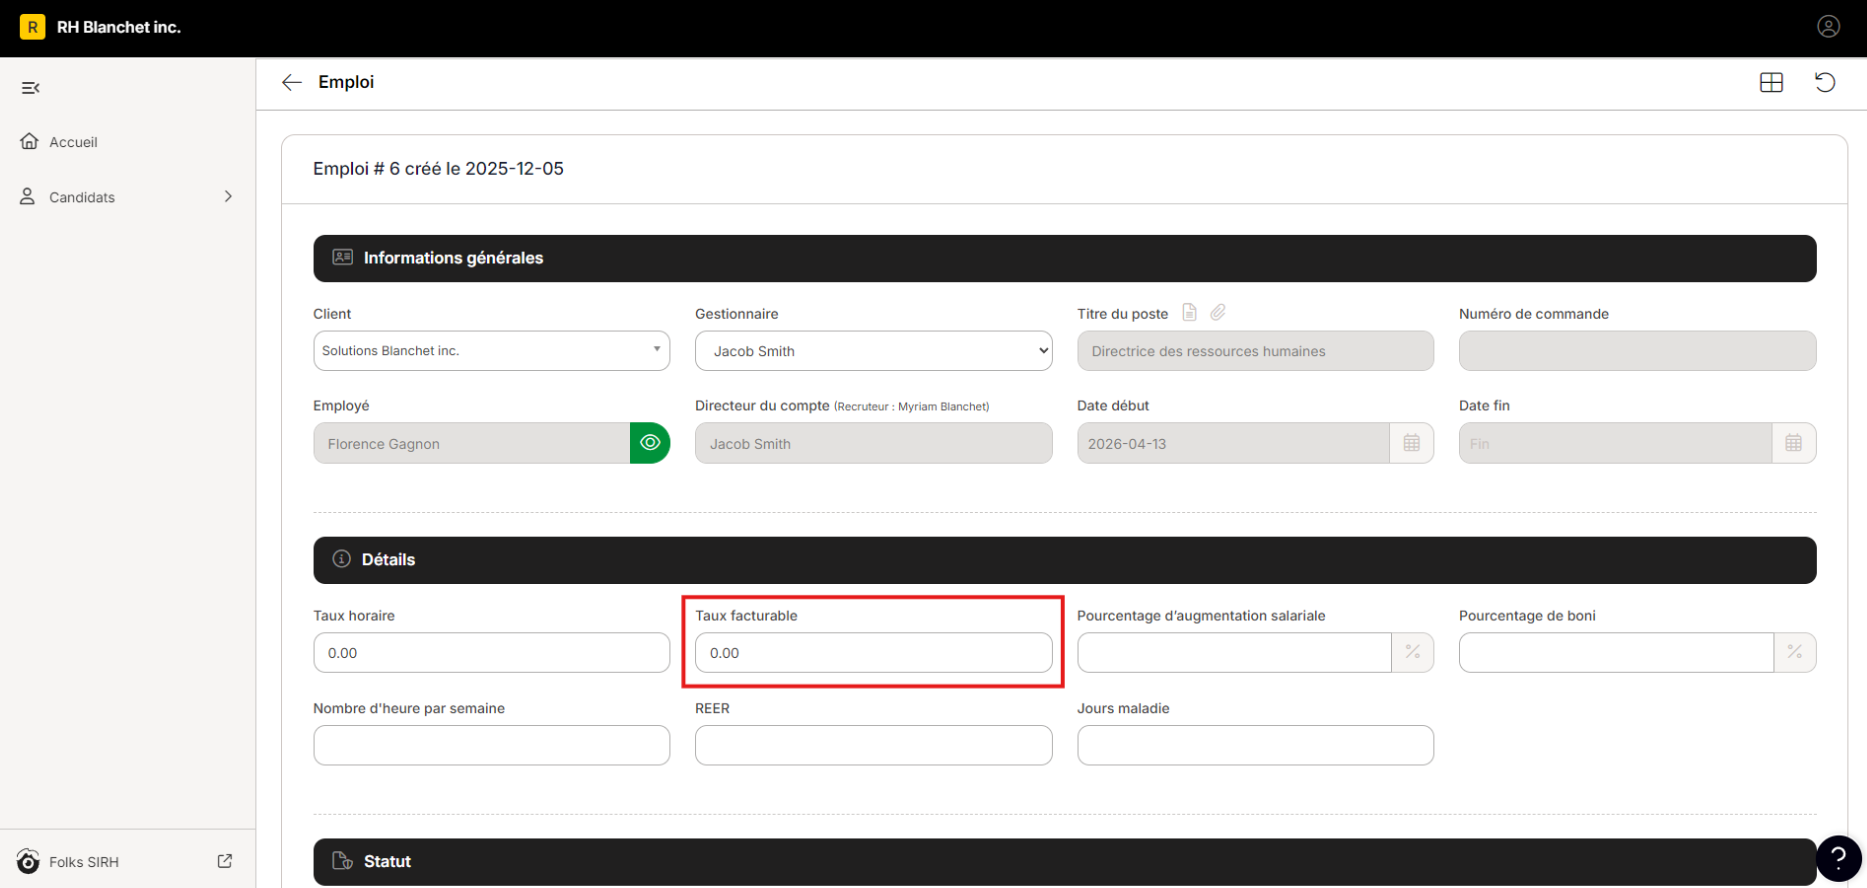Open the user account profile icon
The image size is (1867, 888).
(1828, 27)
